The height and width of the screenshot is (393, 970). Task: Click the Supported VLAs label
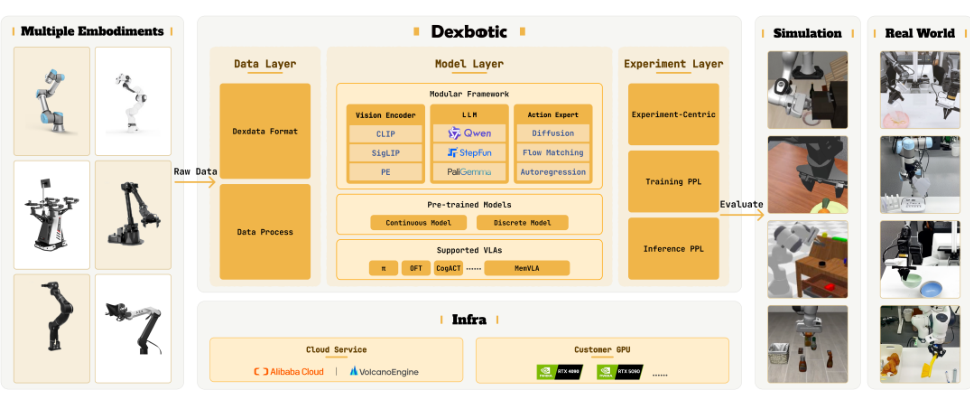tap(469, 250)
